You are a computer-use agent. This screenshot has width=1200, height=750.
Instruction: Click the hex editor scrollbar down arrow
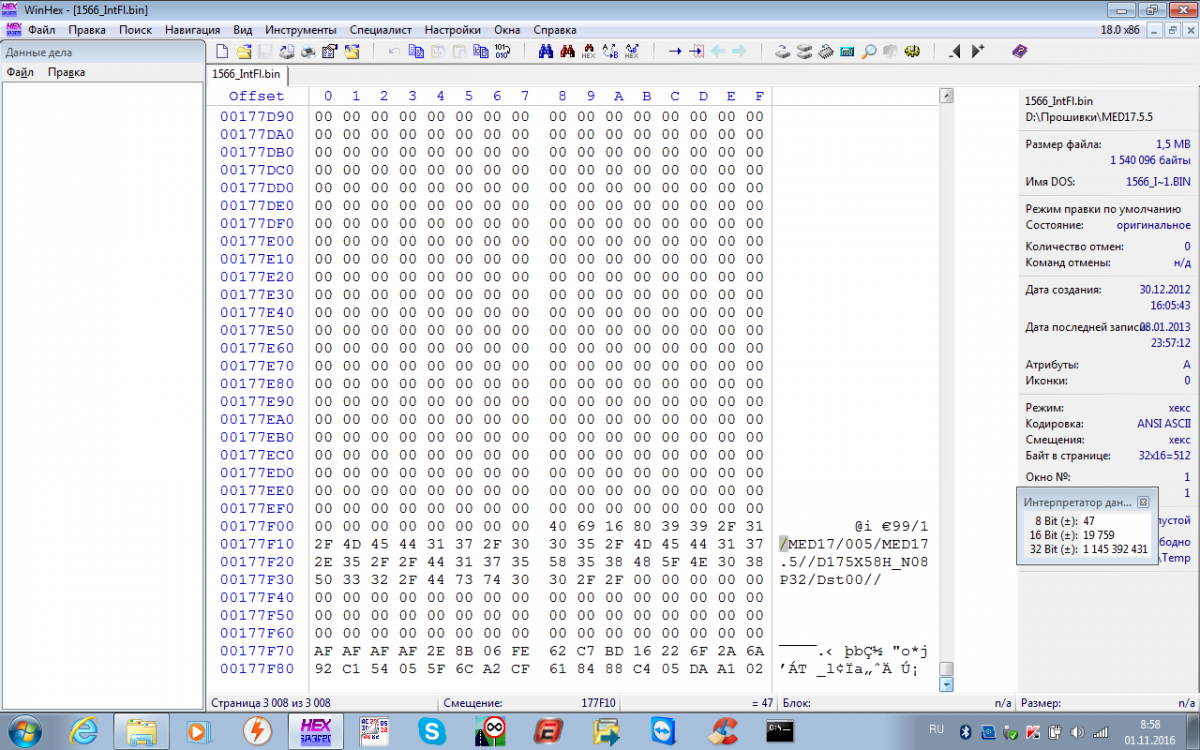point(946,684)
